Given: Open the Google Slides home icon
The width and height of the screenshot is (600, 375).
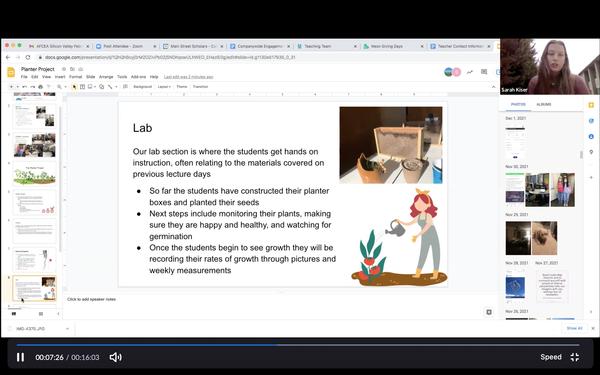Looking at the screenshot, I should (x=11, y=72).
